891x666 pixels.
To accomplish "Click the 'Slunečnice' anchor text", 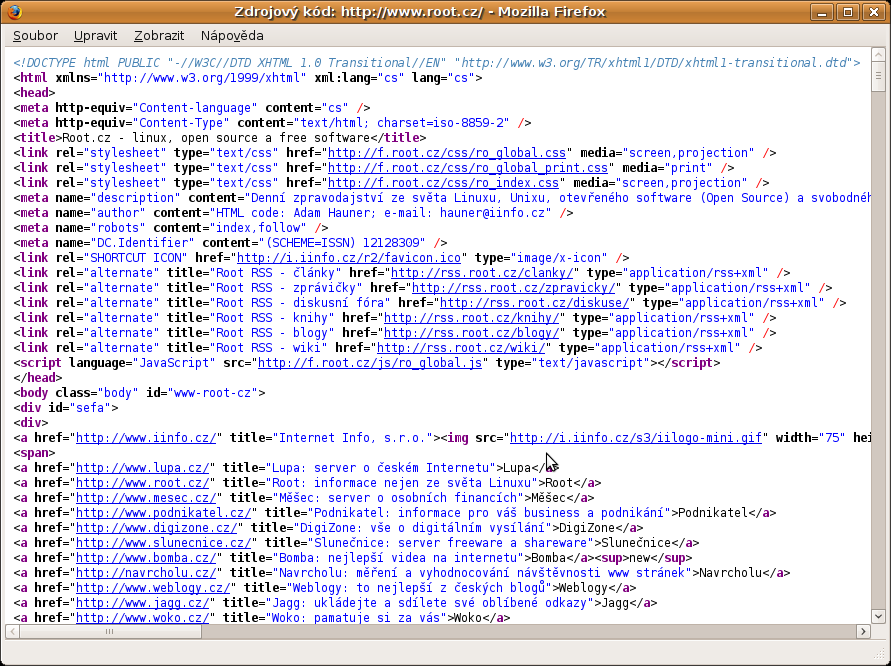I will point(636,543).
